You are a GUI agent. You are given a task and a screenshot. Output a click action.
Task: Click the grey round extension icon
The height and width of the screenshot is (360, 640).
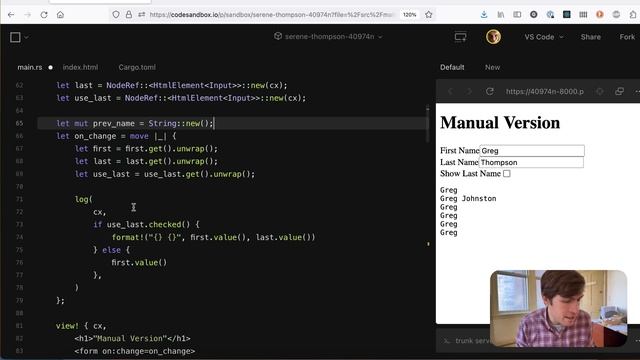[x=616, y=15]
